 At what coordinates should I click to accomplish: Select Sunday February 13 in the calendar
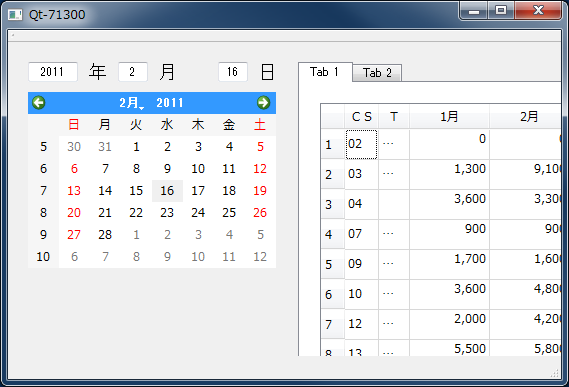[x=74, y=191]
